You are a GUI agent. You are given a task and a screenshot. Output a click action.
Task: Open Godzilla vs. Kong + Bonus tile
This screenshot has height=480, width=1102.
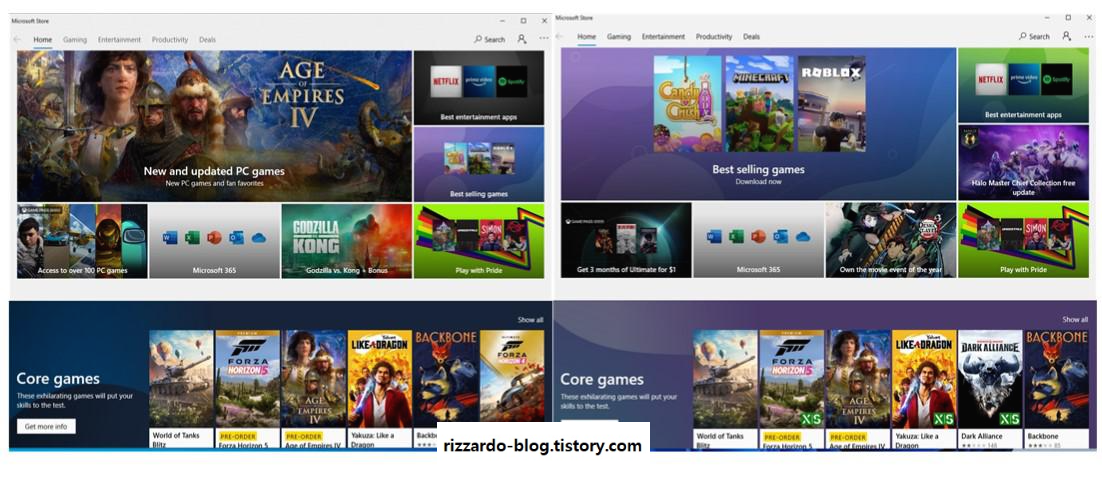click(x=346, y=241)
